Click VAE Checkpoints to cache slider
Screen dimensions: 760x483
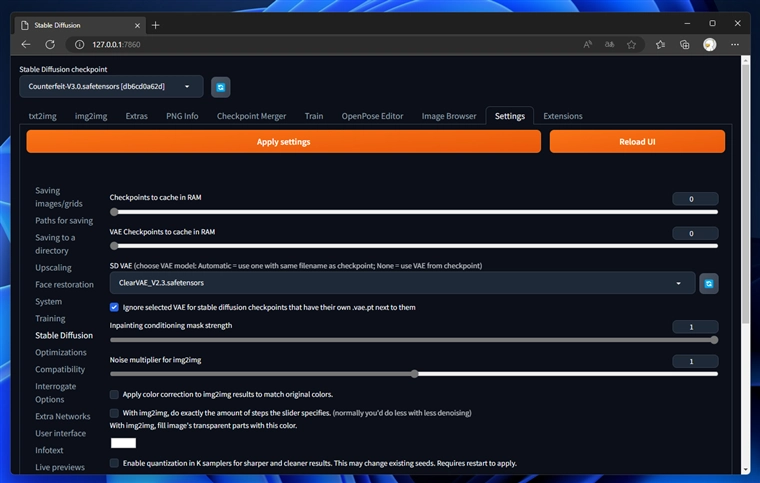(414, 246)
